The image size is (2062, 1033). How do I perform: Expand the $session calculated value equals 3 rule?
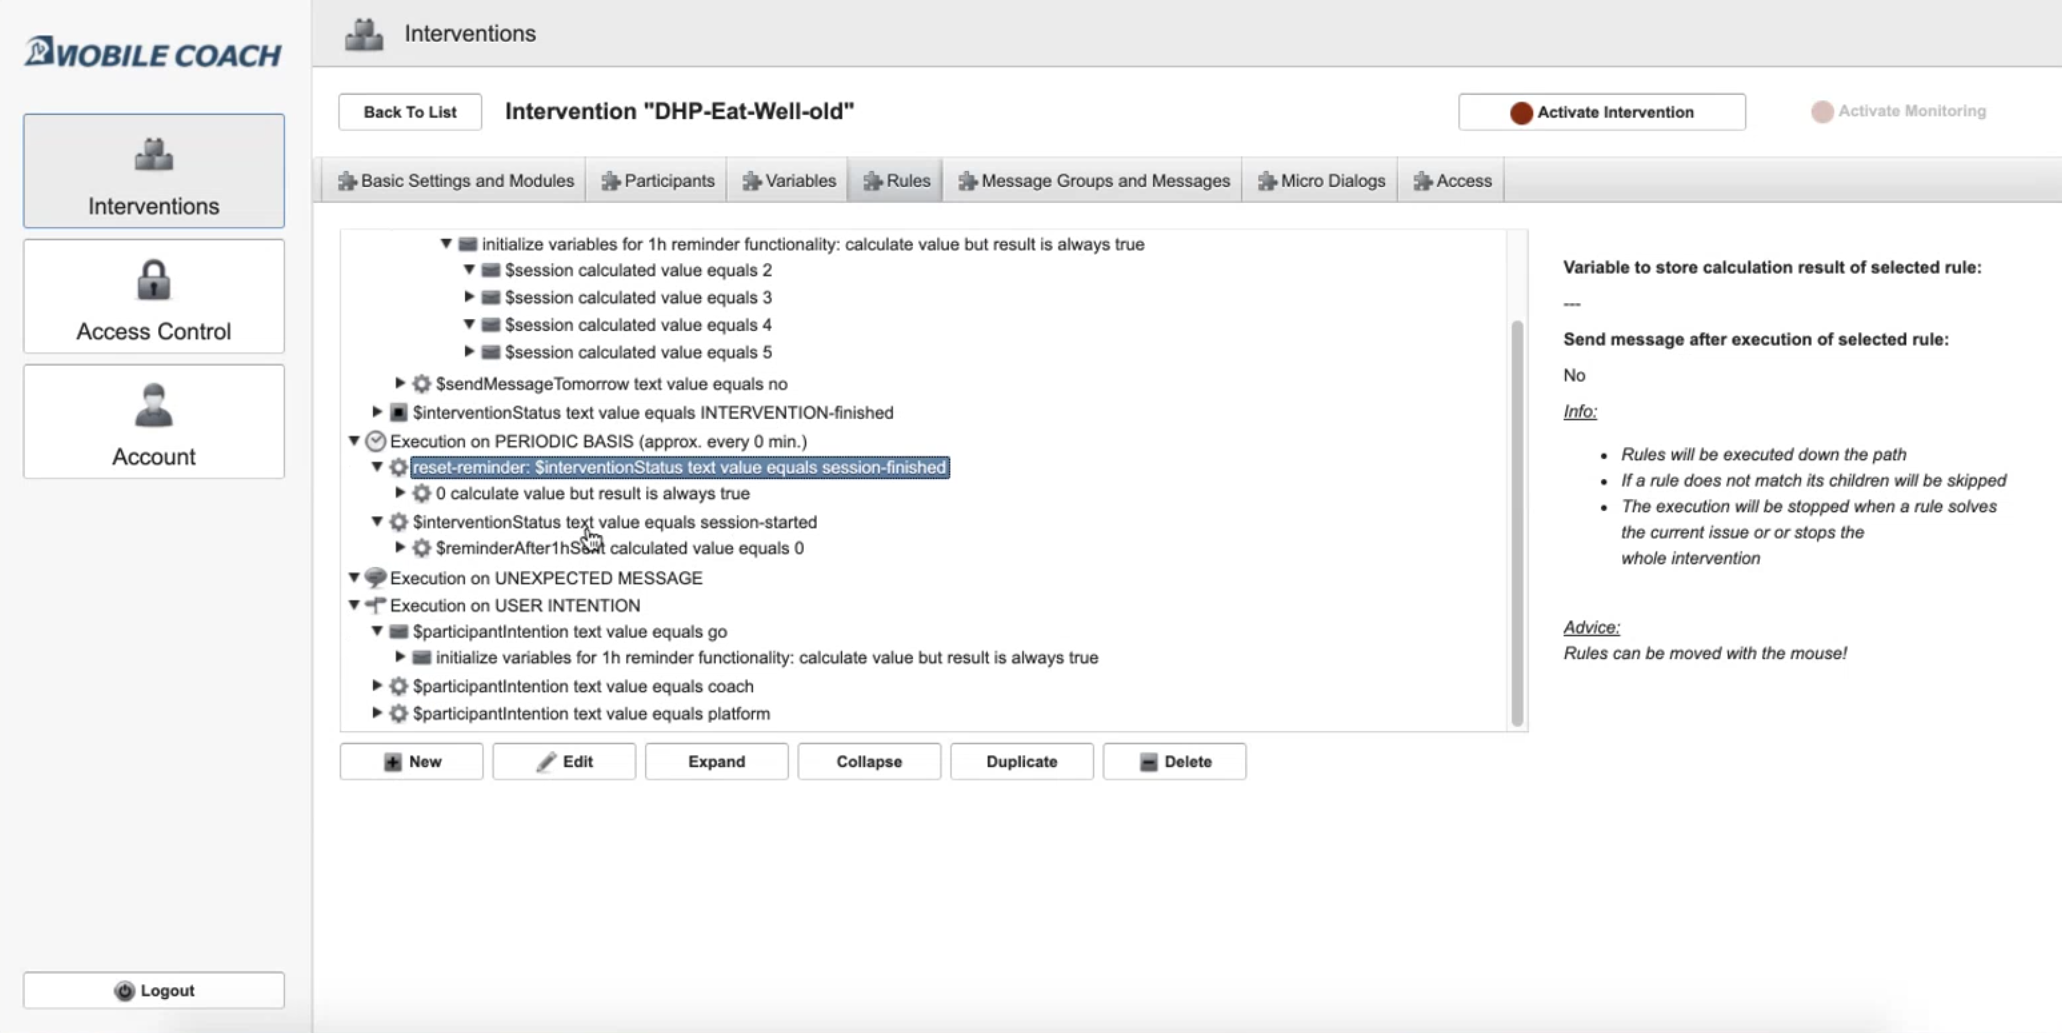point(469,297)
